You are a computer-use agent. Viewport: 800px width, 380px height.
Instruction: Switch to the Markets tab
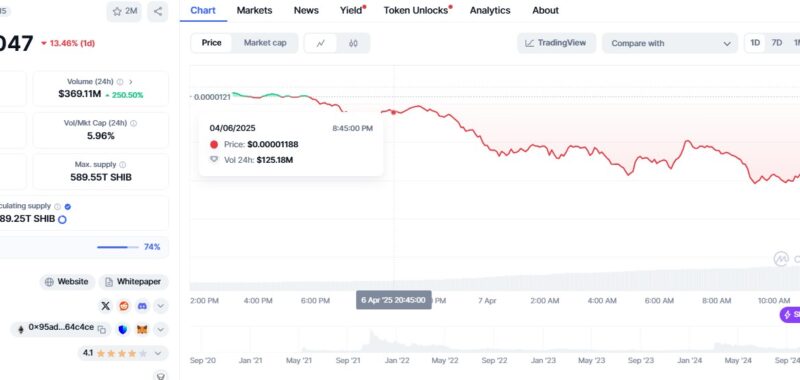(254, 10)
